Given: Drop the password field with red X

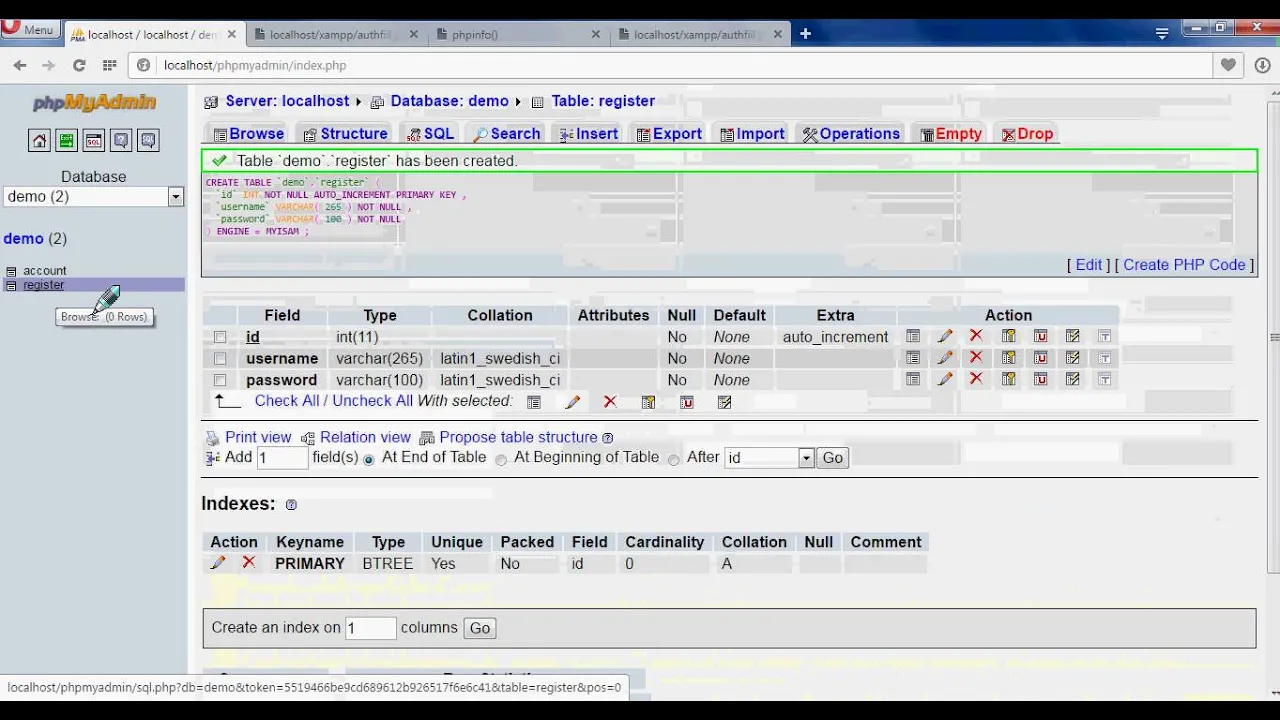Looking at the screenshot, I should pos(976,379).
